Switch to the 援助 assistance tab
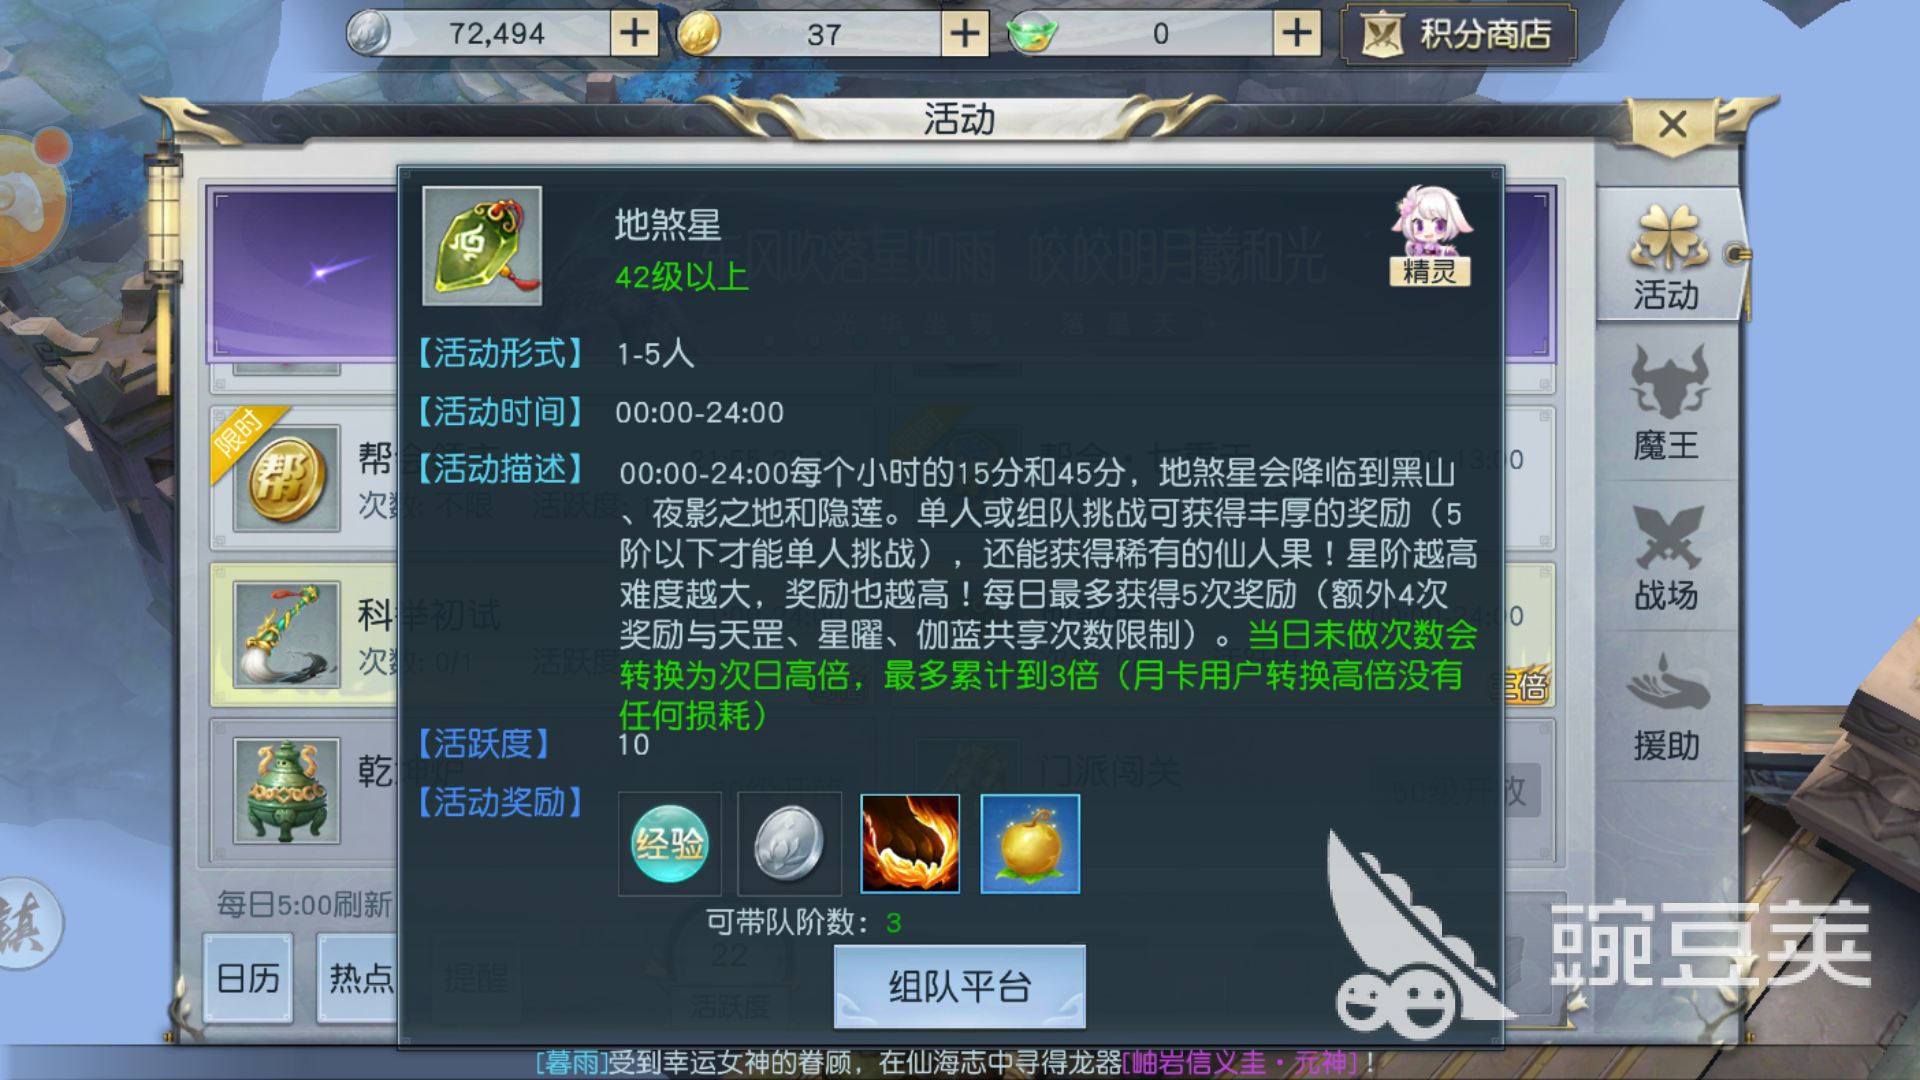The image size is (1920, 1080). [1667, 707]
